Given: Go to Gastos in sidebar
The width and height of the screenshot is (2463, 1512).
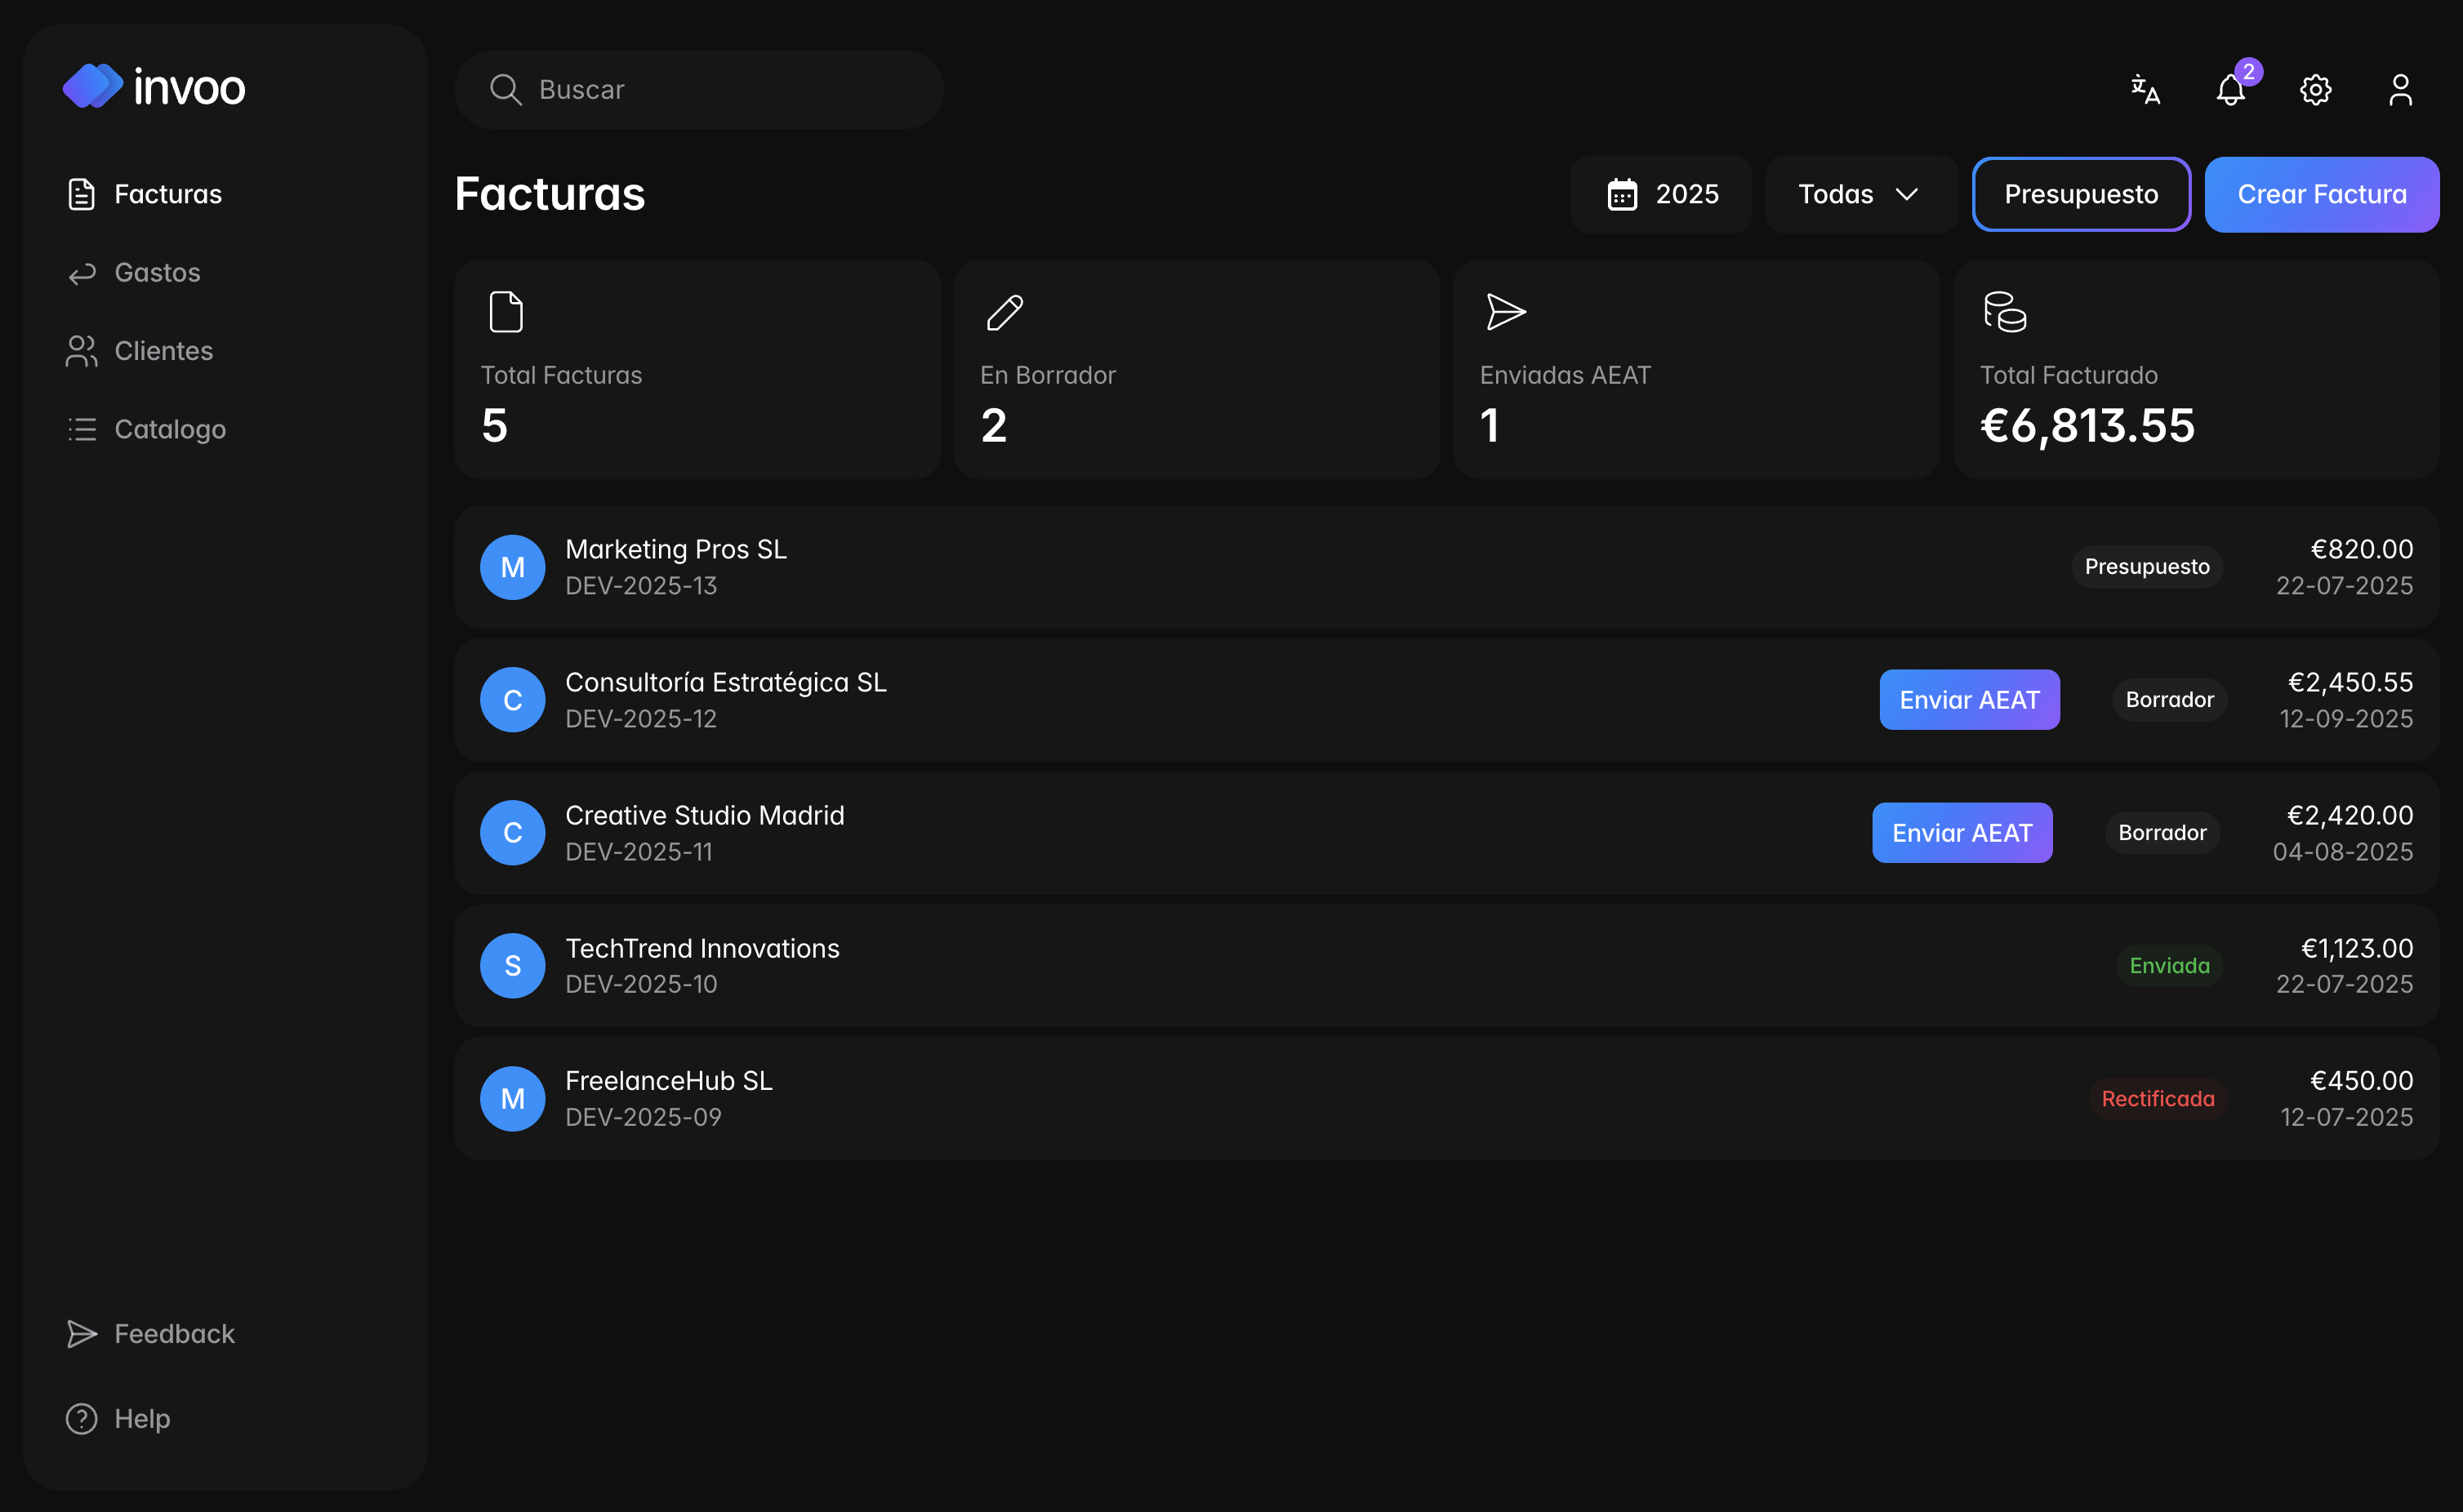Looking at the screenshot, I should [157, 272].
